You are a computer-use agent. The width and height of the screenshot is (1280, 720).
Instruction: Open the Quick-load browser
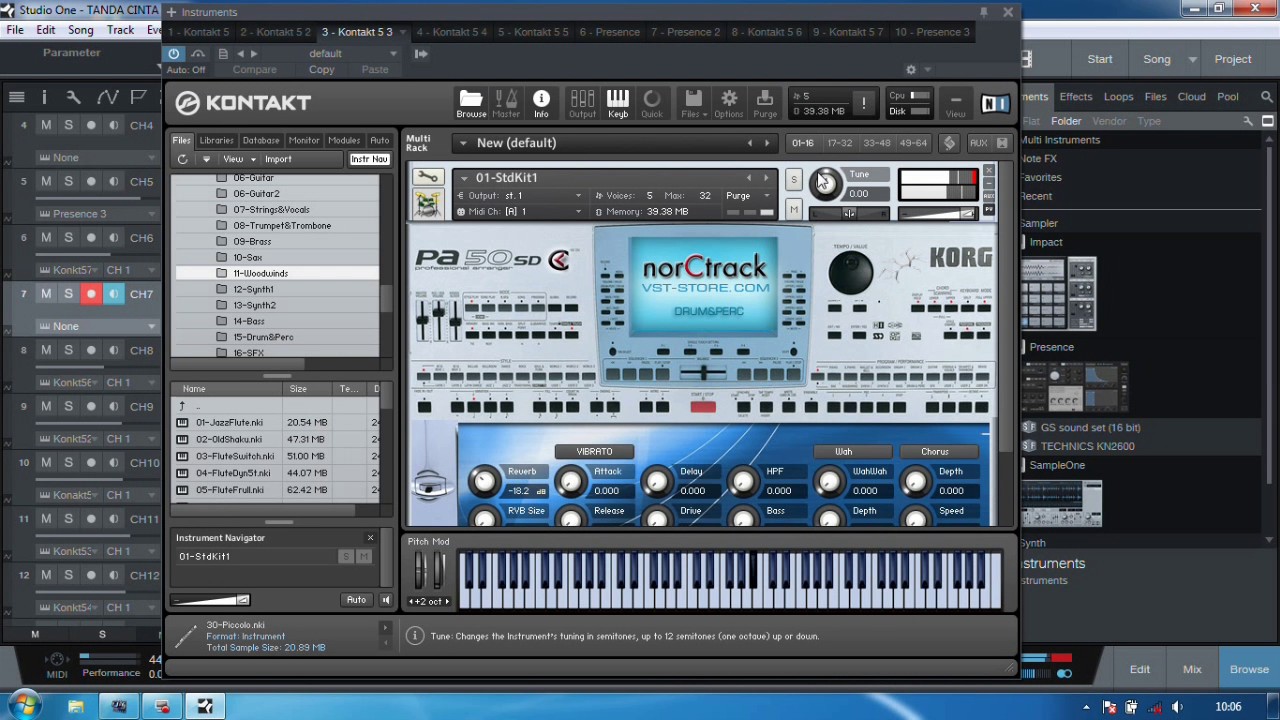pyautogui.click(x=652, y=103)
